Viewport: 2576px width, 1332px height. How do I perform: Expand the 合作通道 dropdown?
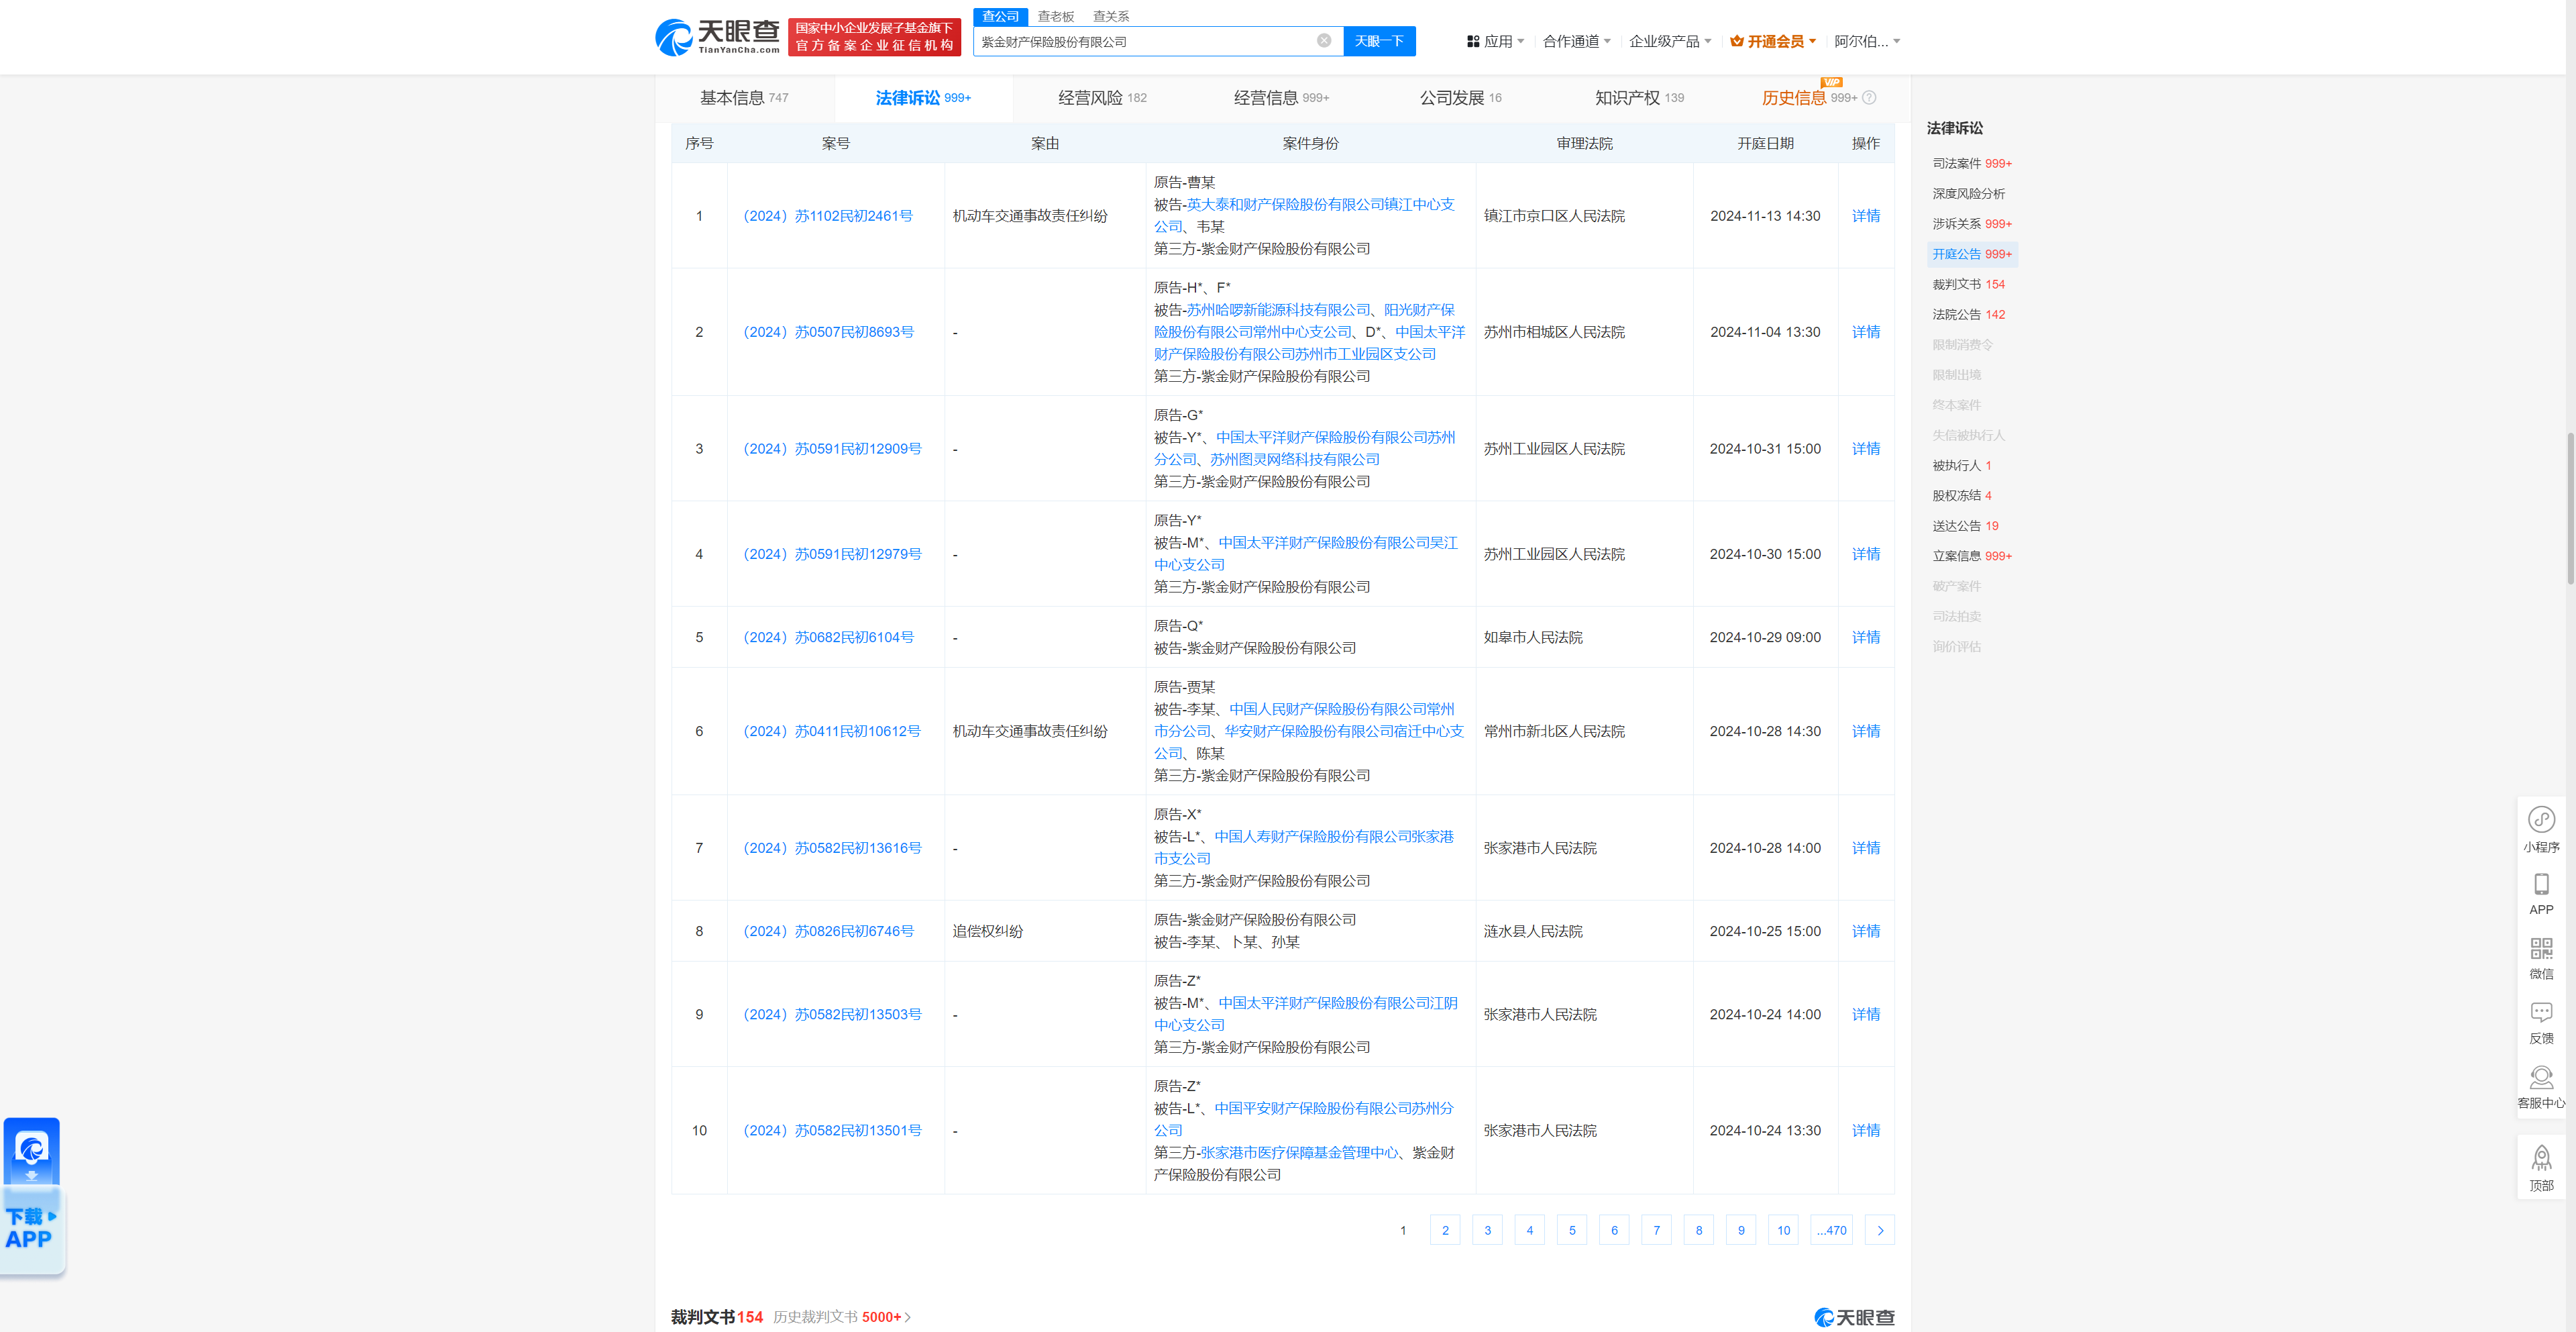(1577, 41)
